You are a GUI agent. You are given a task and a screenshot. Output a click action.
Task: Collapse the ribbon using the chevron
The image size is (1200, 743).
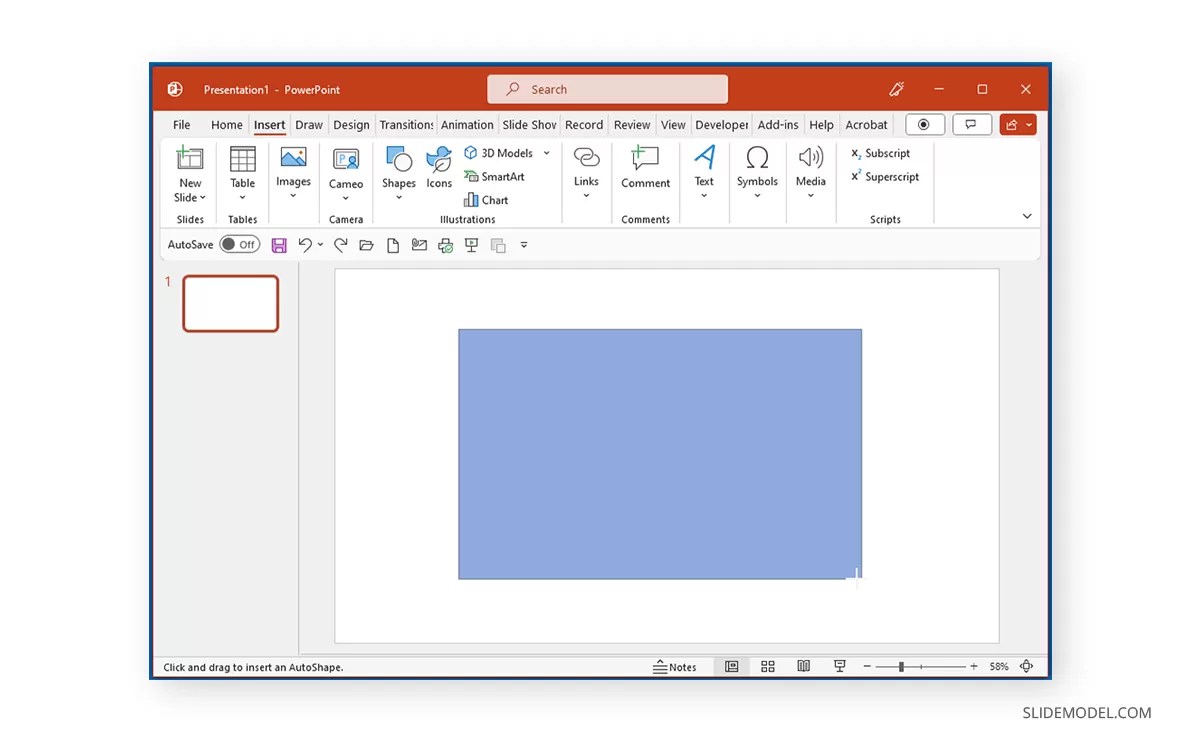[1026, 216]
